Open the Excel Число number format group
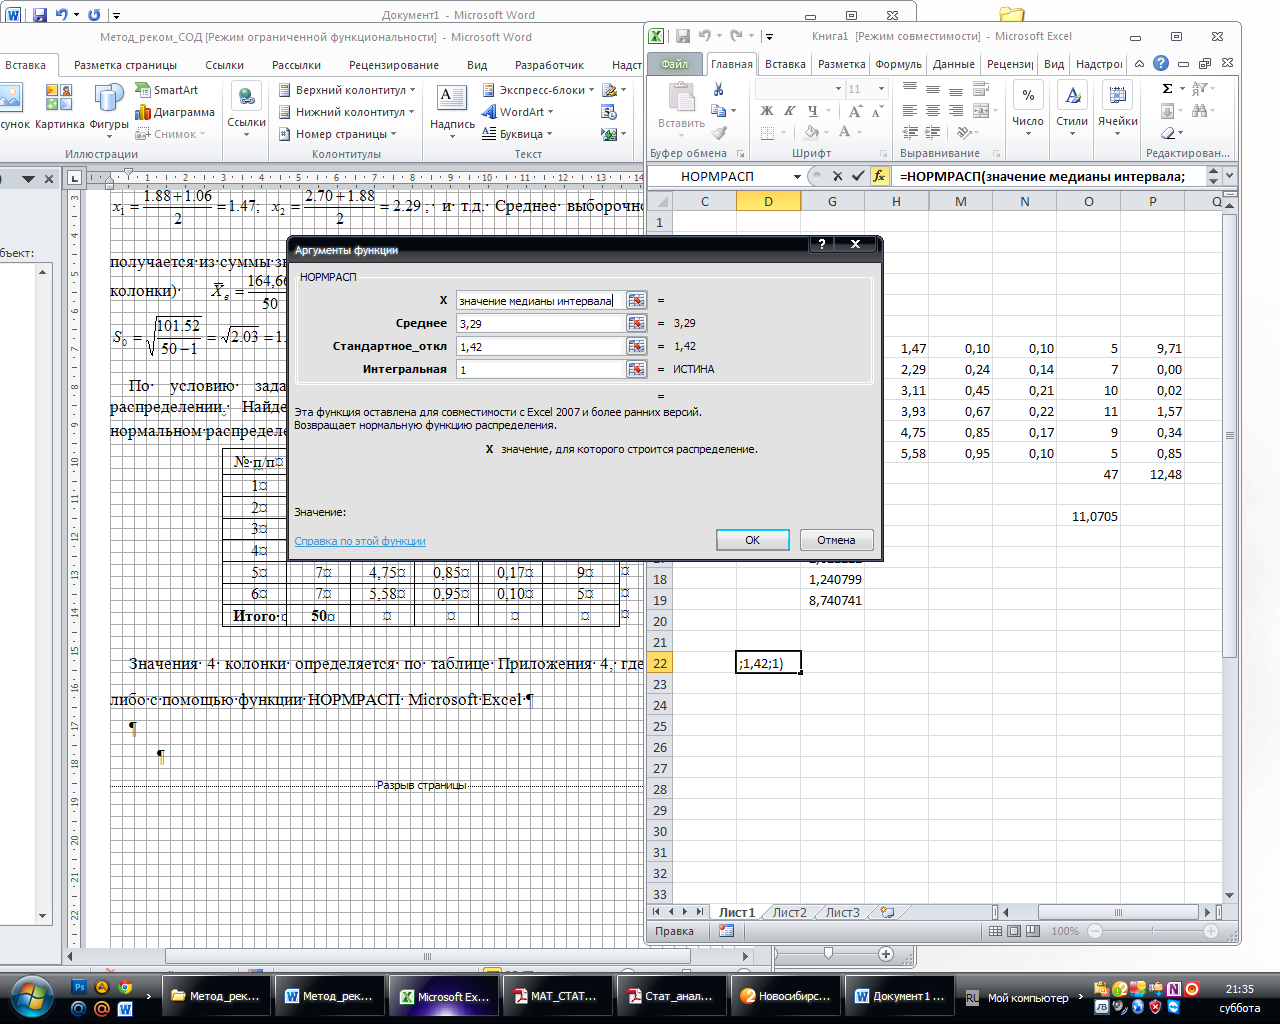The height and width of the screenshot is (1024, 1280). 1028,109
